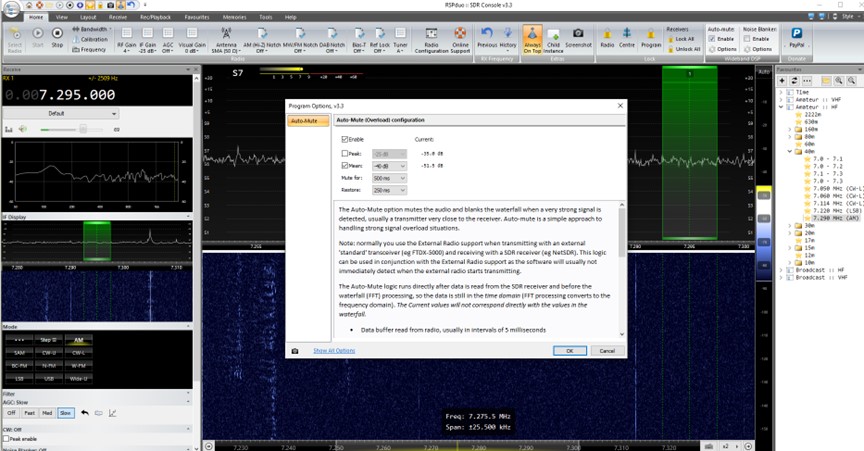This screenshot has width=864, height=451.
Task: Click the camera icon in dialog footer
Action: point(294,351)
